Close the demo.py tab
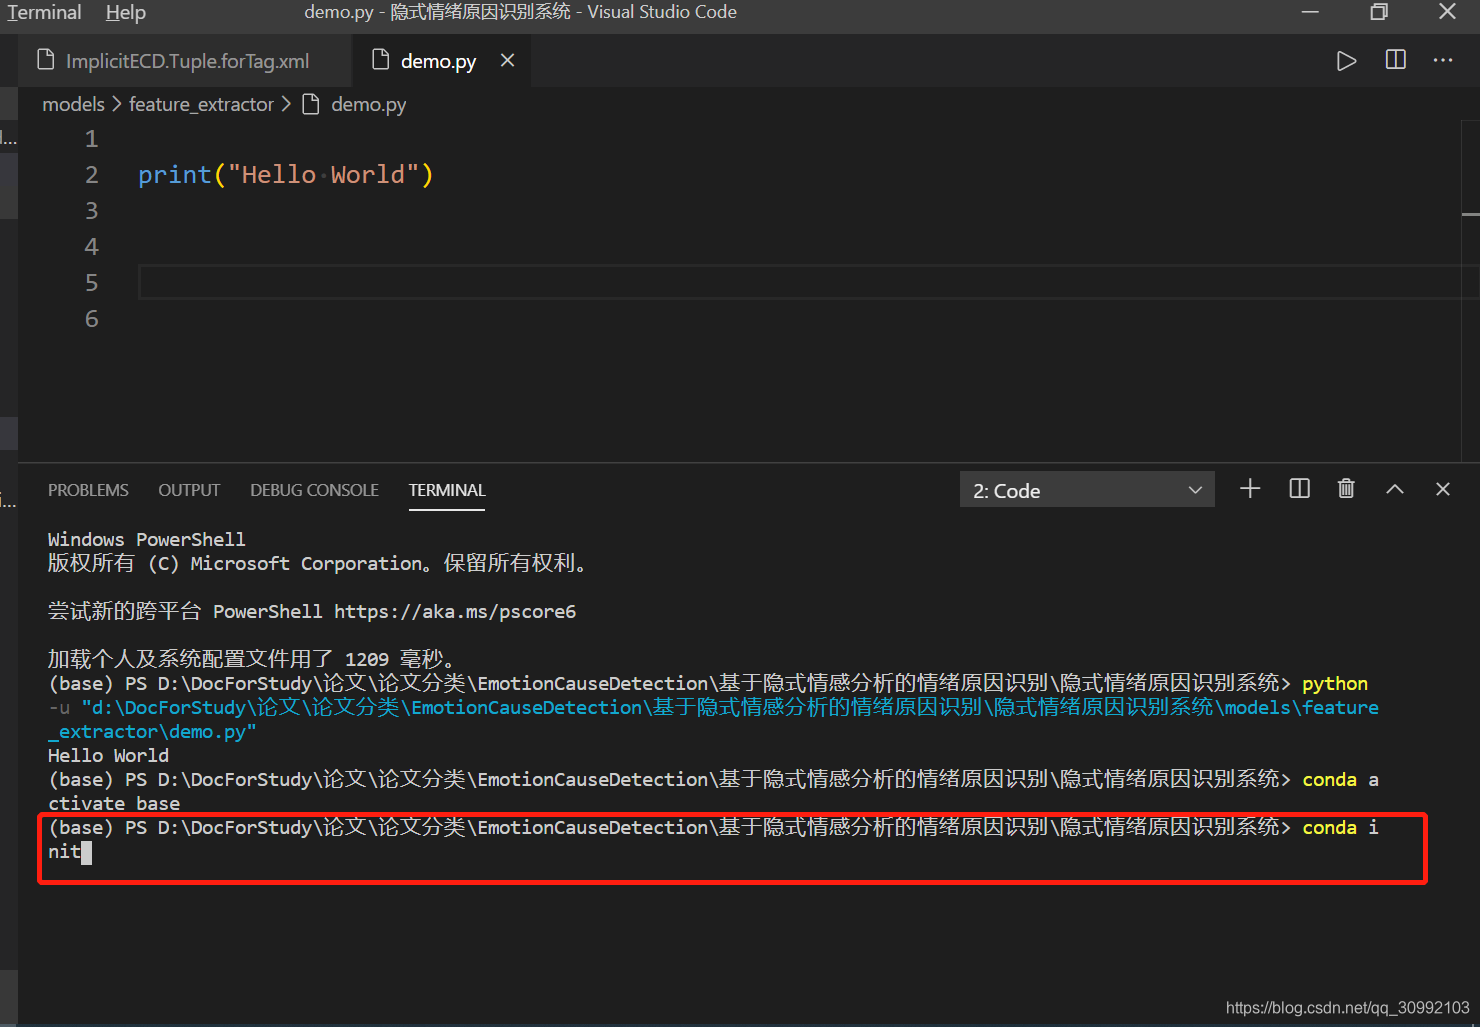The width and height of the screenshot is (1480, 1027). [508, 60]
